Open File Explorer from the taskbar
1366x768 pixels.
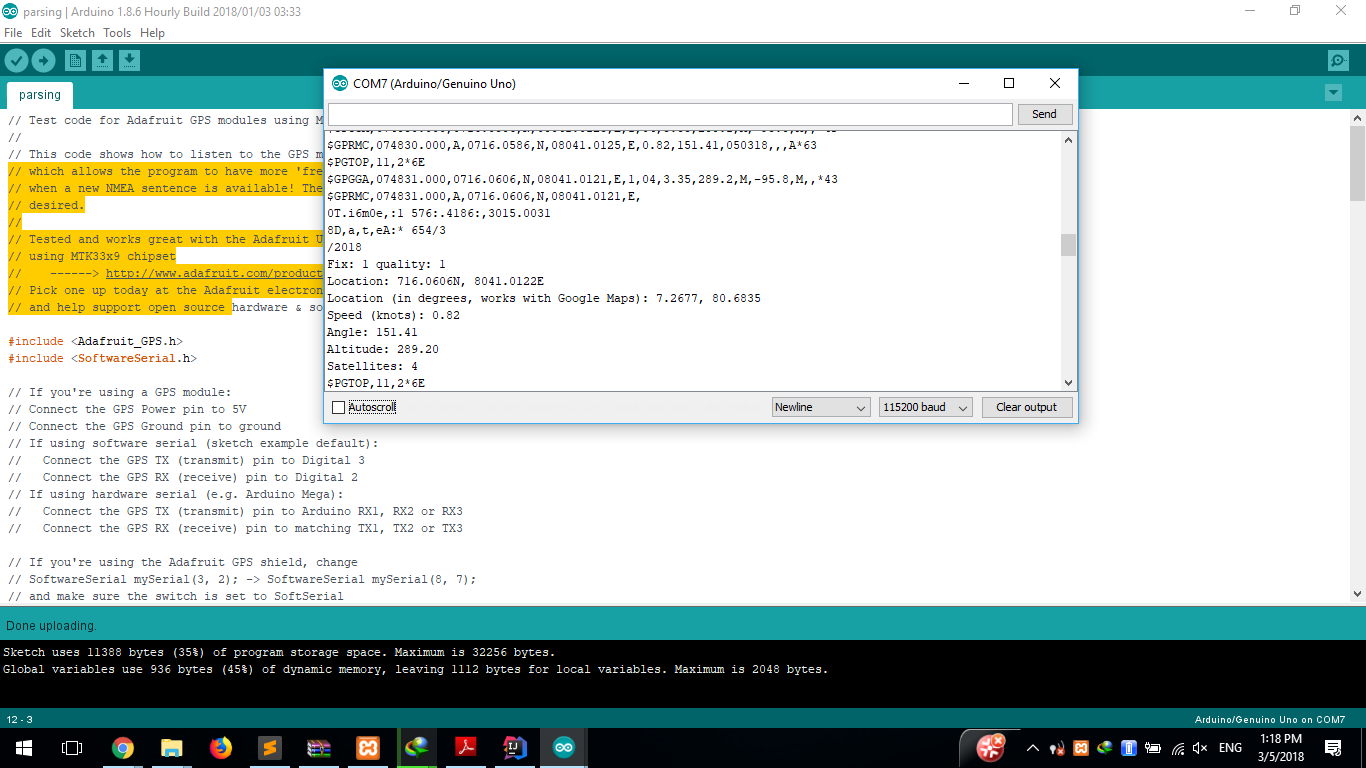(172, 748)
